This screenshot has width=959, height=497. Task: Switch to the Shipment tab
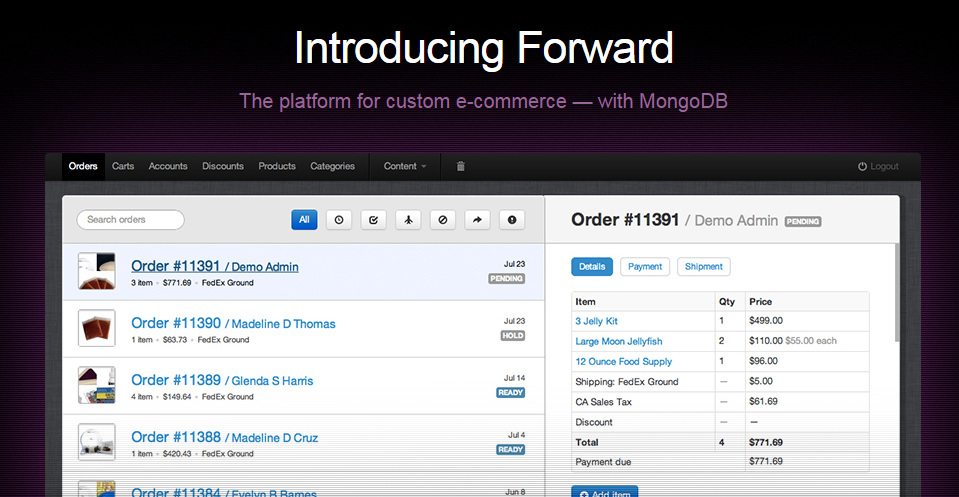(703, 267)
